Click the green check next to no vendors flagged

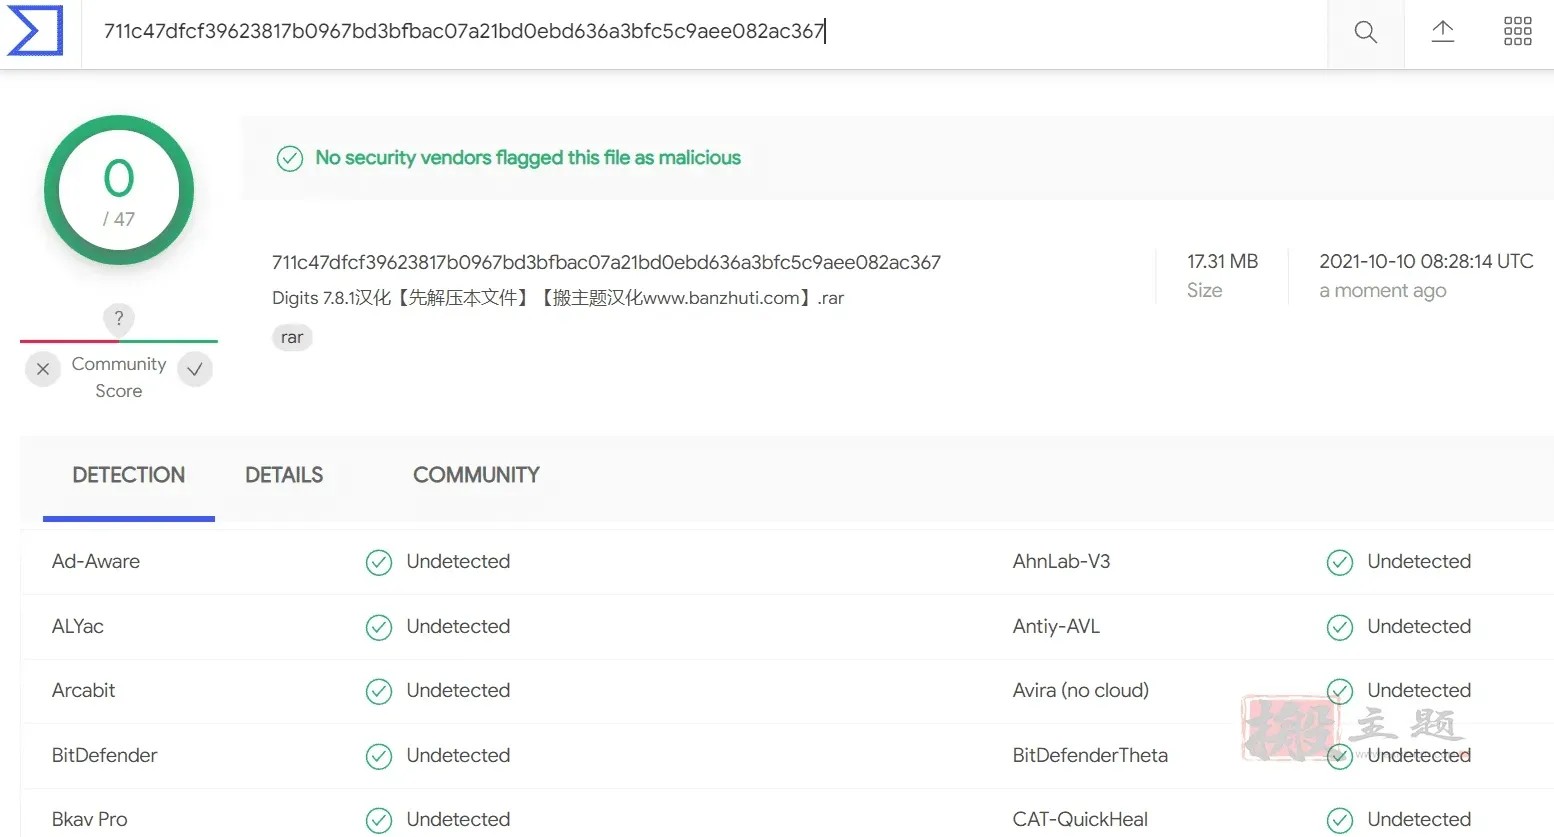point(290,158)
